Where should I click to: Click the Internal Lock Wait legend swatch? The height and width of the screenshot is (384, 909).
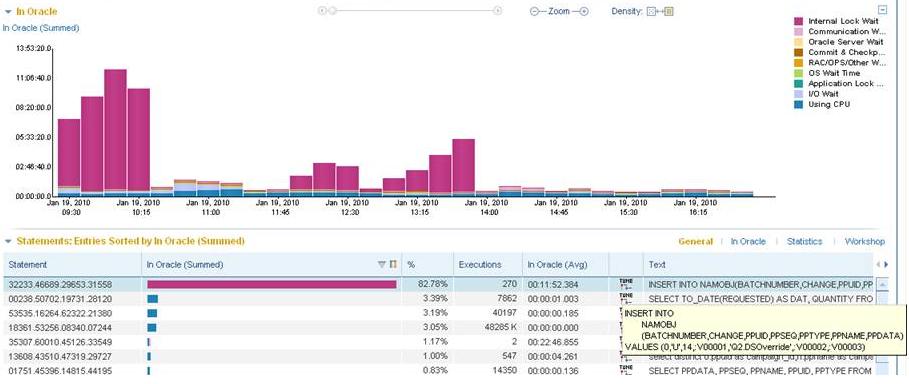point(798,21)
